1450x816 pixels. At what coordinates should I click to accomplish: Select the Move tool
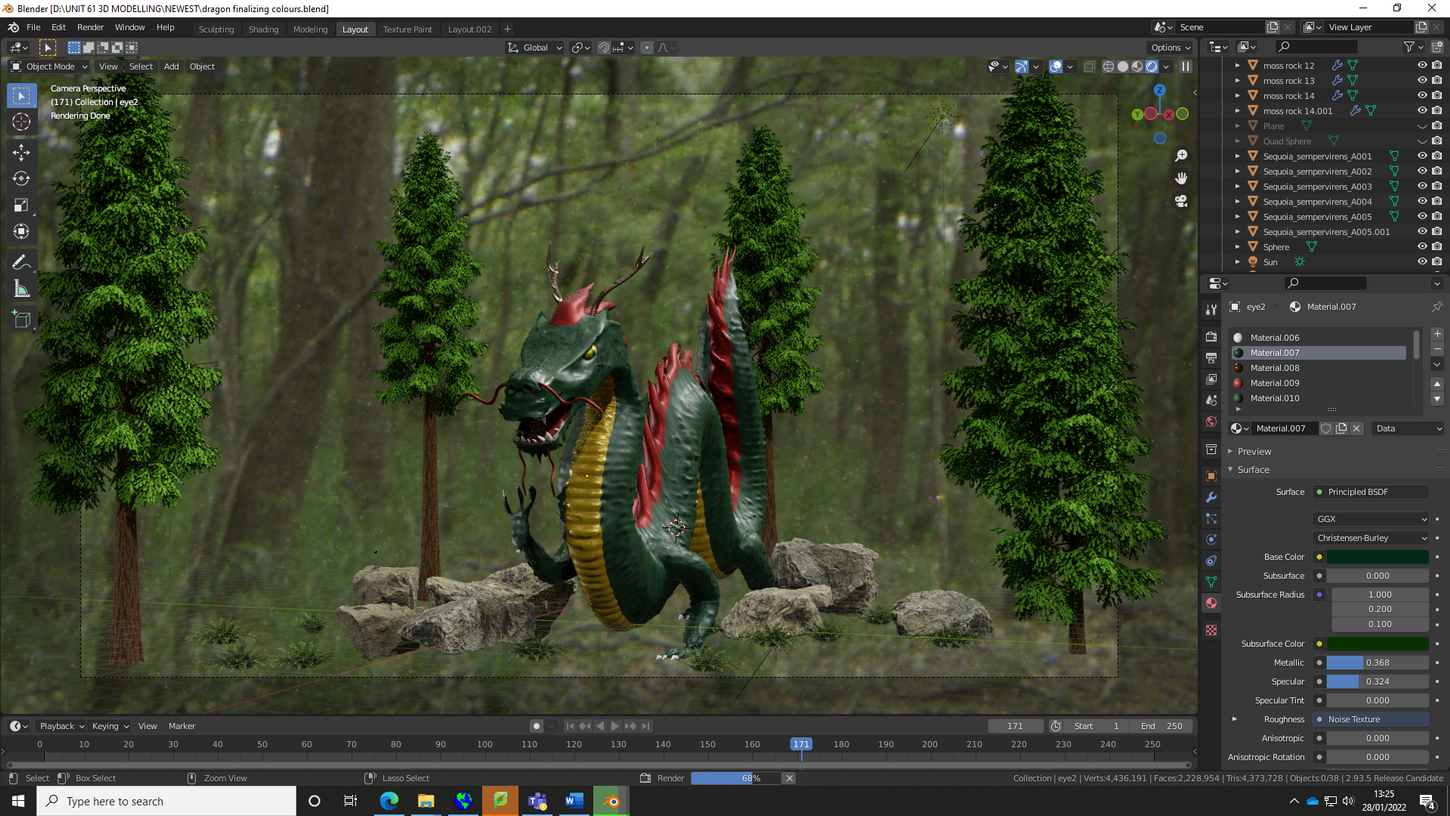21,152
